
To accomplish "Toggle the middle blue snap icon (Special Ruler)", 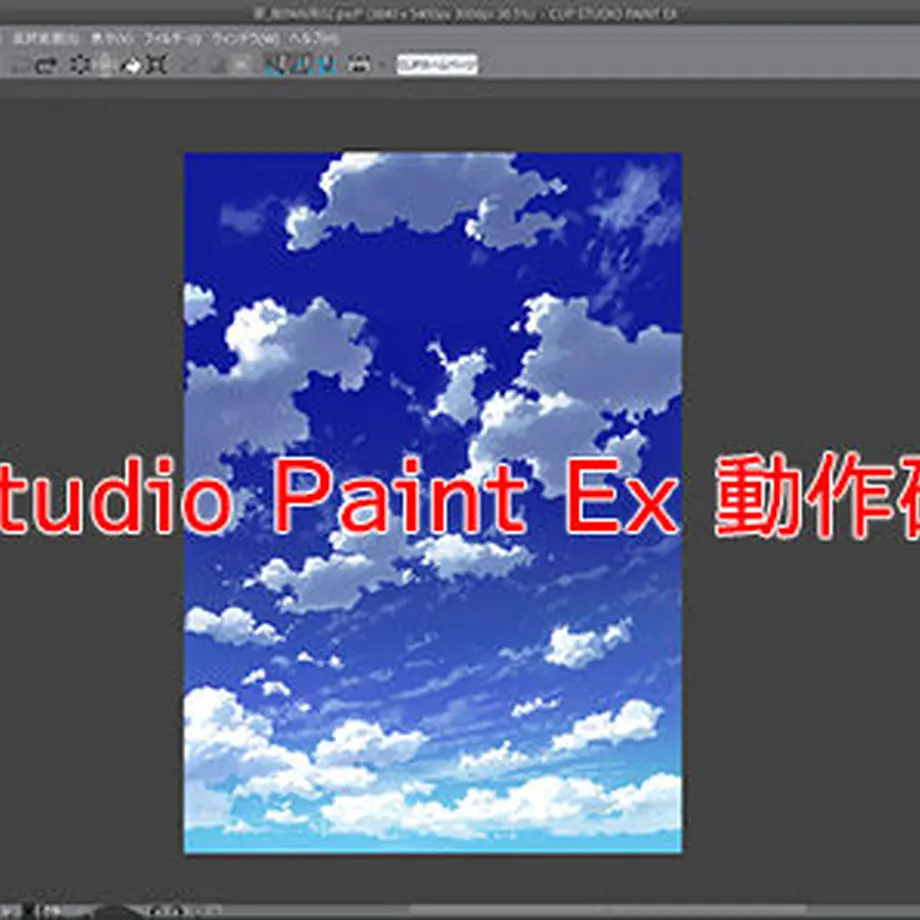I will 300,65.
